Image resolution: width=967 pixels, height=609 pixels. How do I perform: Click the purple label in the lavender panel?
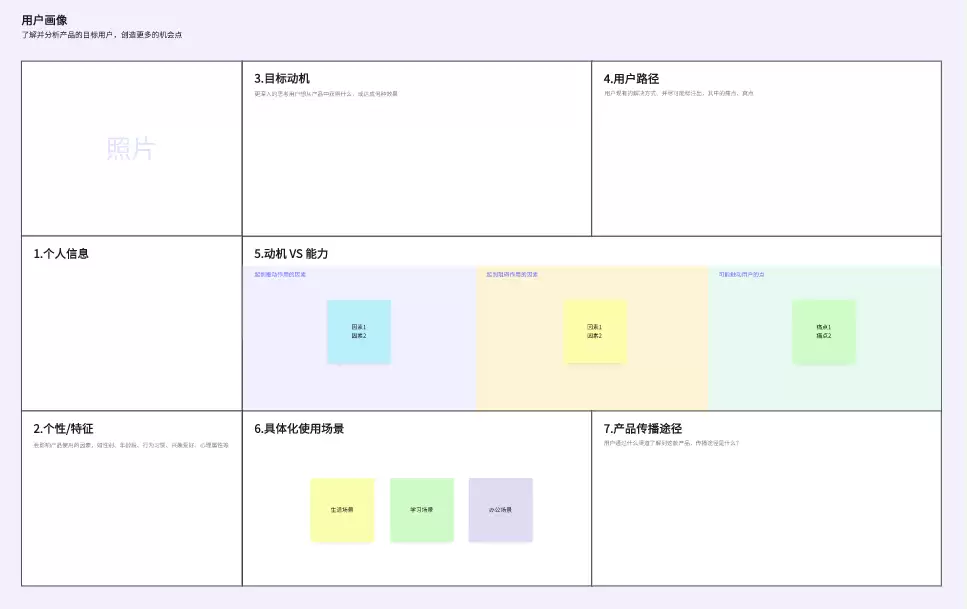point(281,274)
